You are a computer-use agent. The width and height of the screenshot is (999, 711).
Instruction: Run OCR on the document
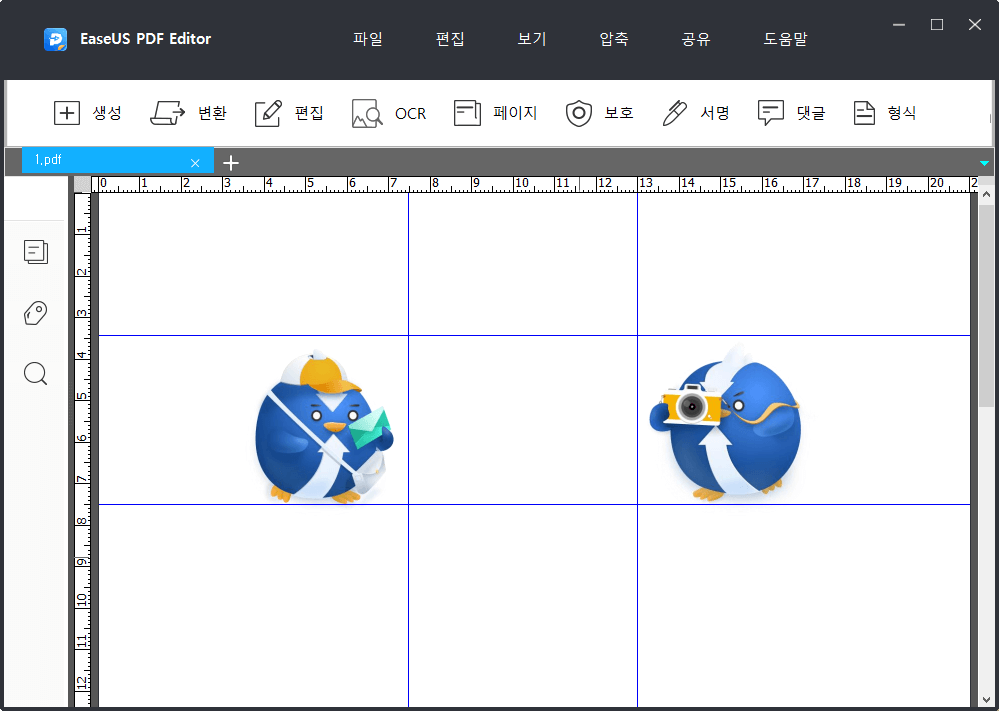389,112
